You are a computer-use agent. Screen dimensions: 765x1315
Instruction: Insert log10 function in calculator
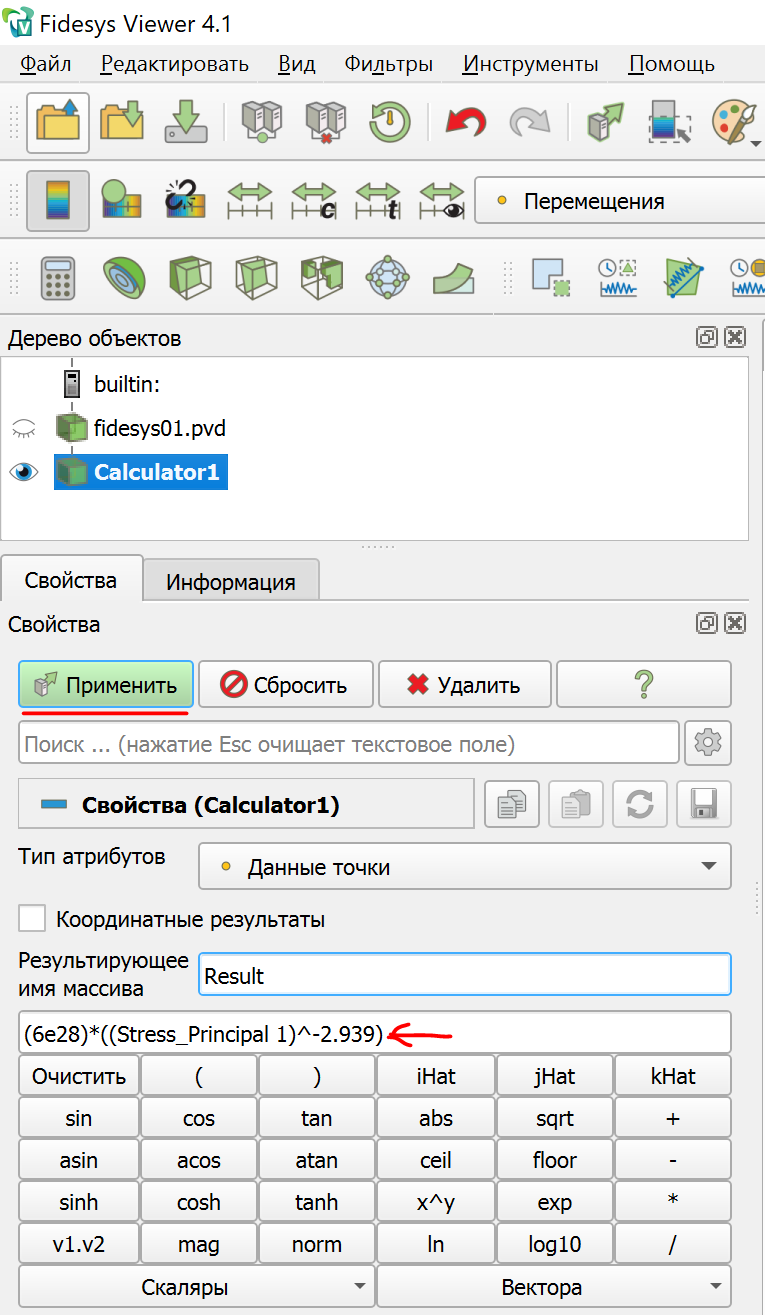[x=555, y=1245]
